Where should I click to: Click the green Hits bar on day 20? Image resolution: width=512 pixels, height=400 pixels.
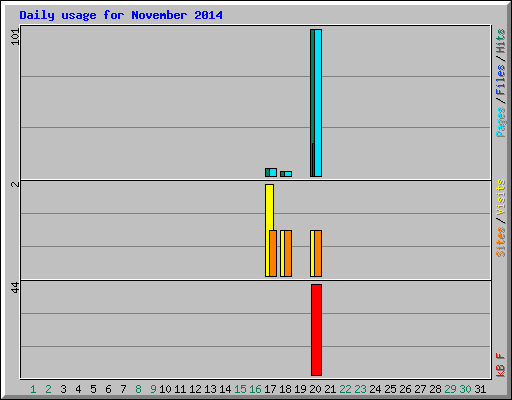(312, 103)
